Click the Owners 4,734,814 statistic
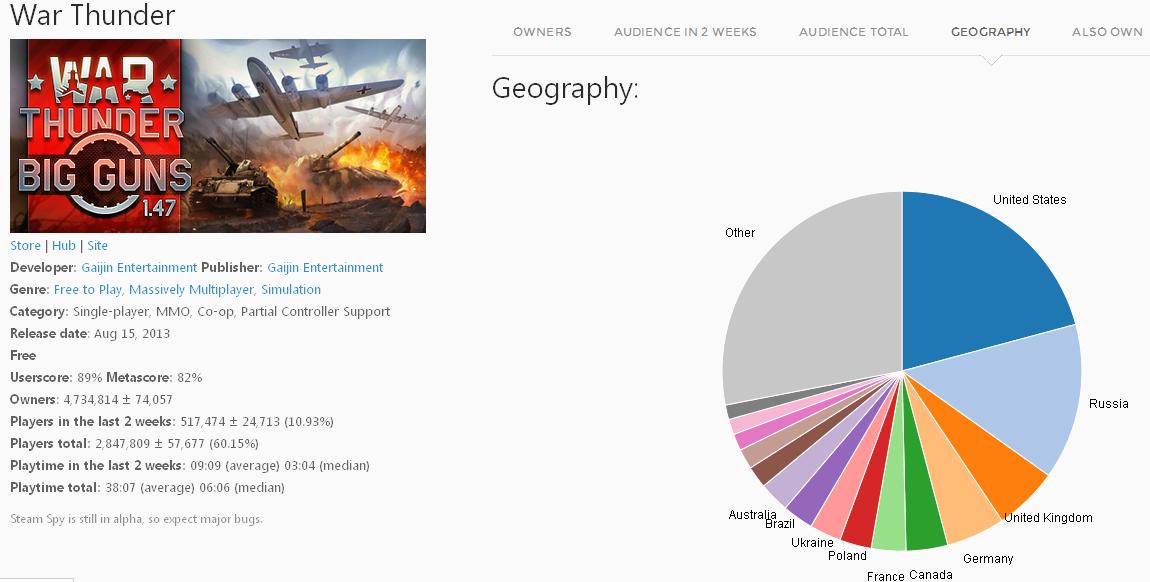The image size is (1150, 582). pos(91,399)
